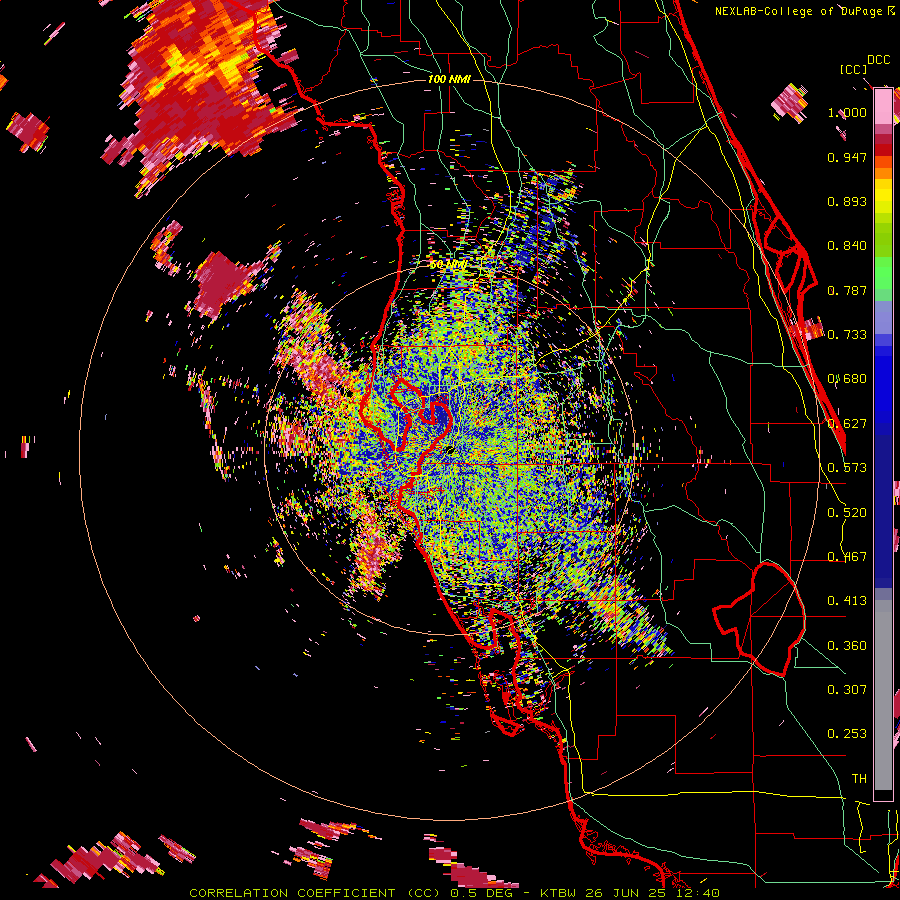Click the 100 NMI range ring label

tap(449, 79)
